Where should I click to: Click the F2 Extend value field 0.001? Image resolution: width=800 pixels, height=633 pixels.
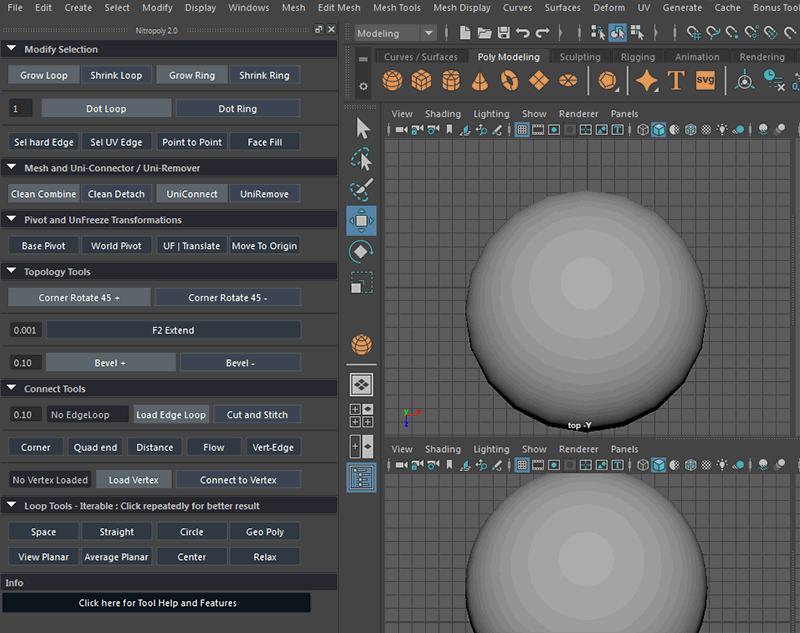coord(26,330)
